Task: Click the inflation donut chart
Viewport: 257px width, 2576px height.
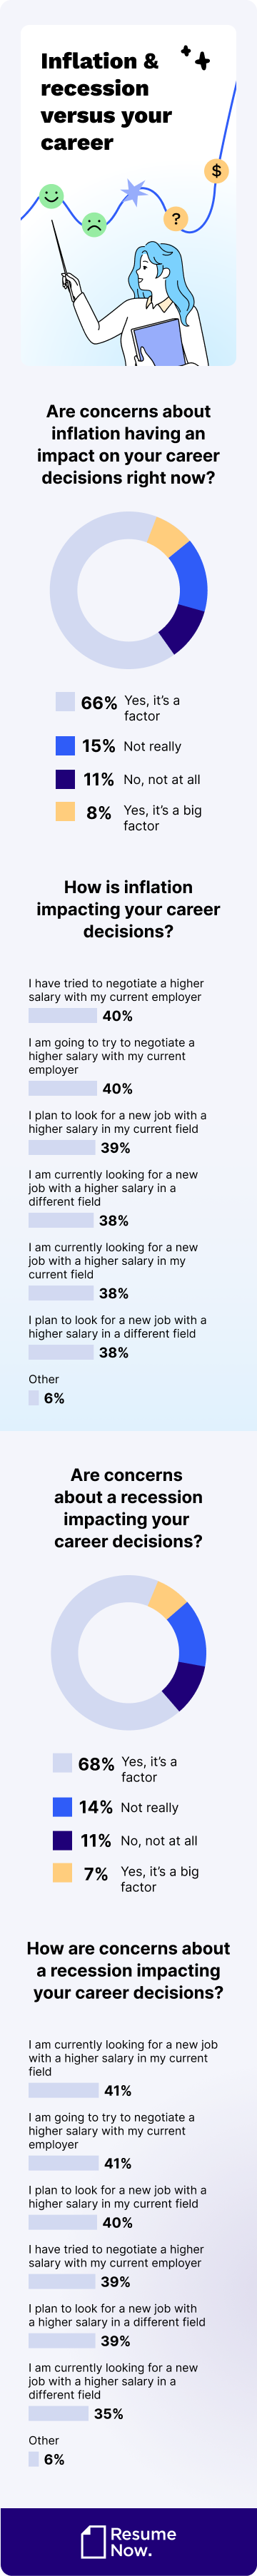Action: [x=128, y=590]
